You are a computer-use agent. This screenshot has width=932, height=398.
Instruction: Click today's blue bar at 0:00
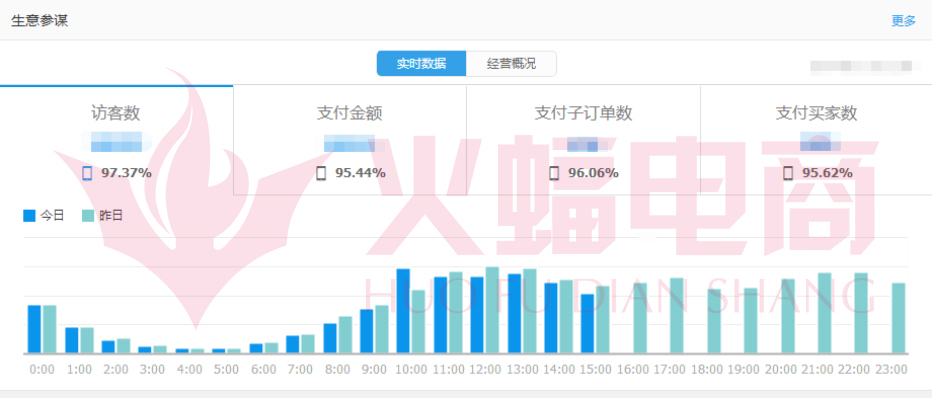(34, 329)
